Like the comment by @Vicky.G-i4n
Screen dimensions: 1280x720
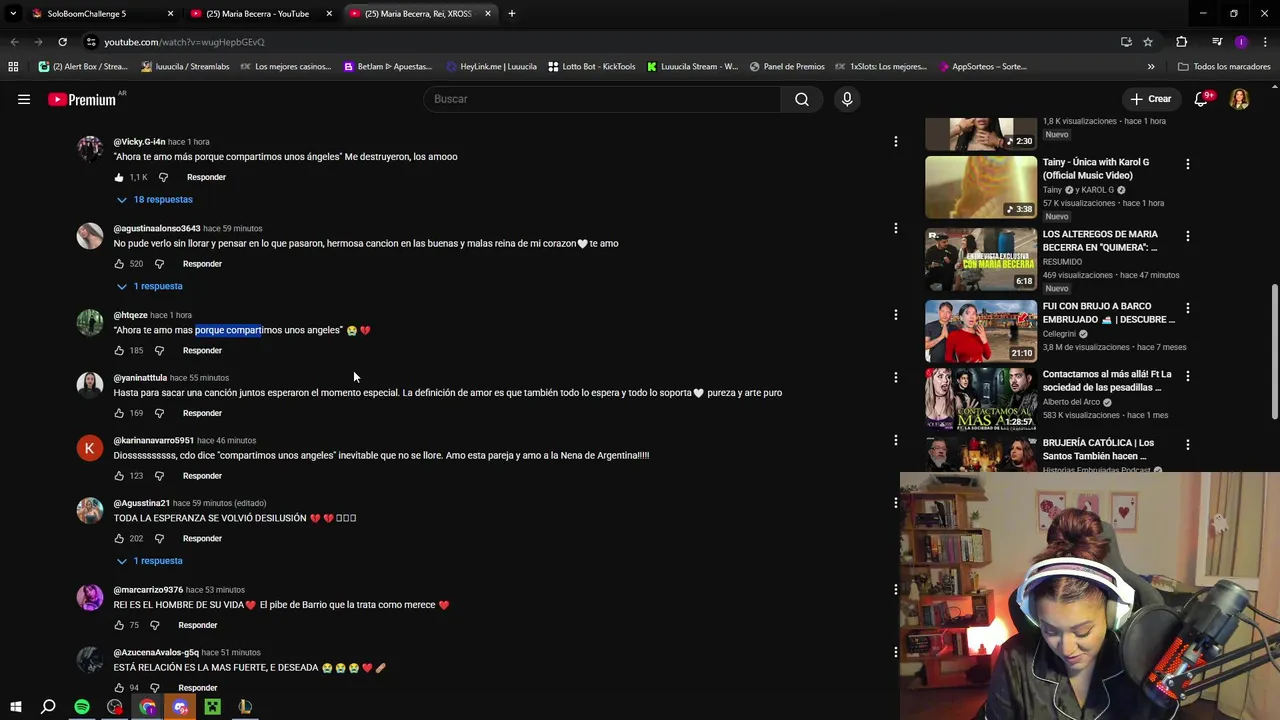(x=119, y=177)
